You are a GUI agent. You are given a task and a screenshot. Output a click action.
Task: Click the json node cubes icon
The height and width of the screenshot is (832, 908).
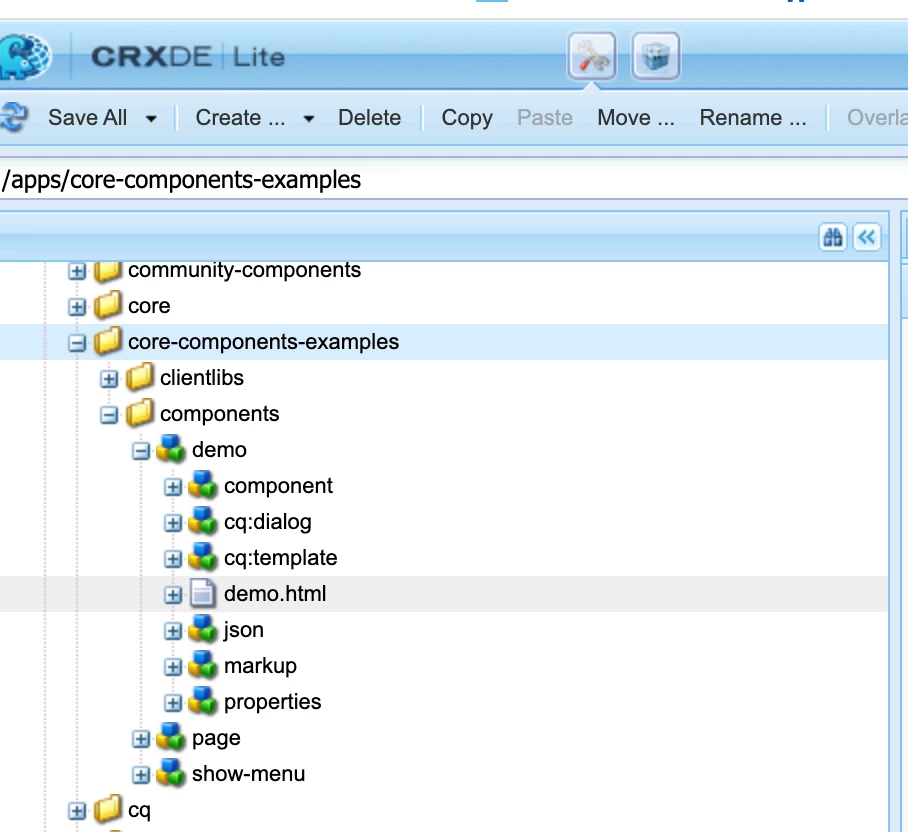tap(203, 629)
